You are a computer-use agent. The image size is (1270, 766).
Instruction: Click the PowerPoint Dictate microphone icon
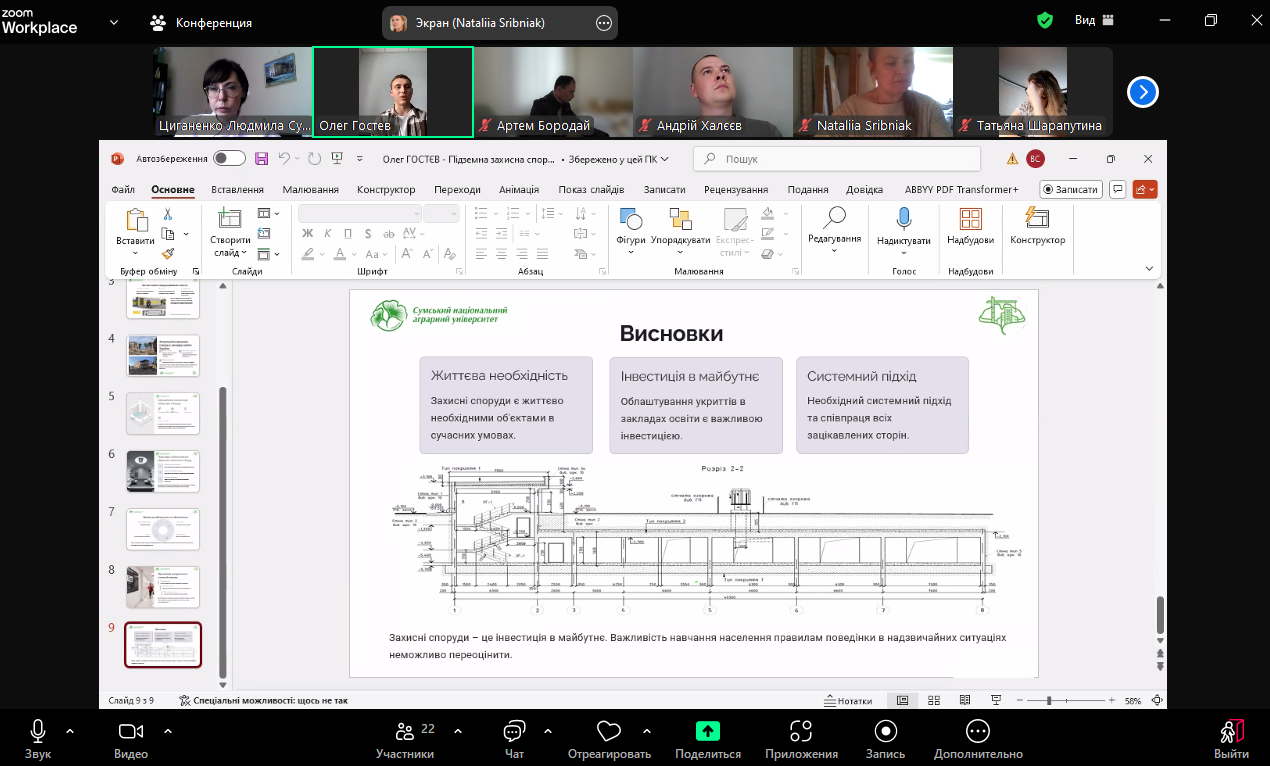(x=903, y=219)
